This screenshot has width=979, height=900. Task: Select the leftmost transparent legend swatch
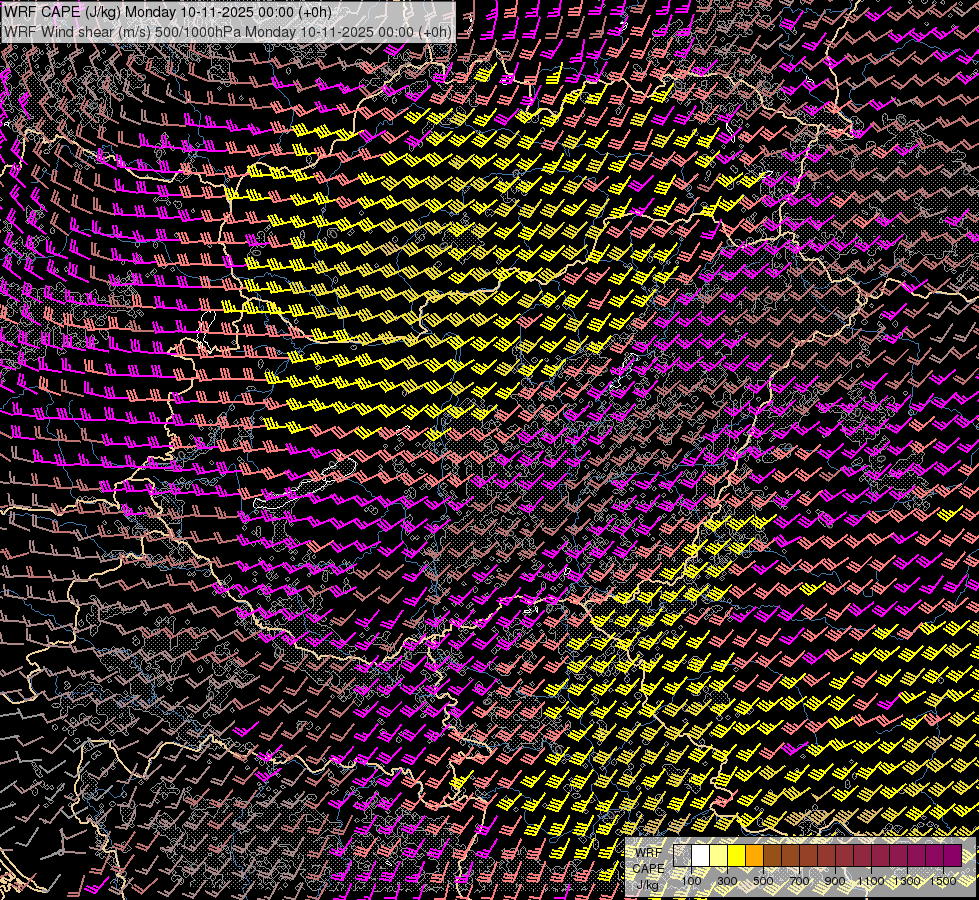pyautogui.click(x=682, y=855)
